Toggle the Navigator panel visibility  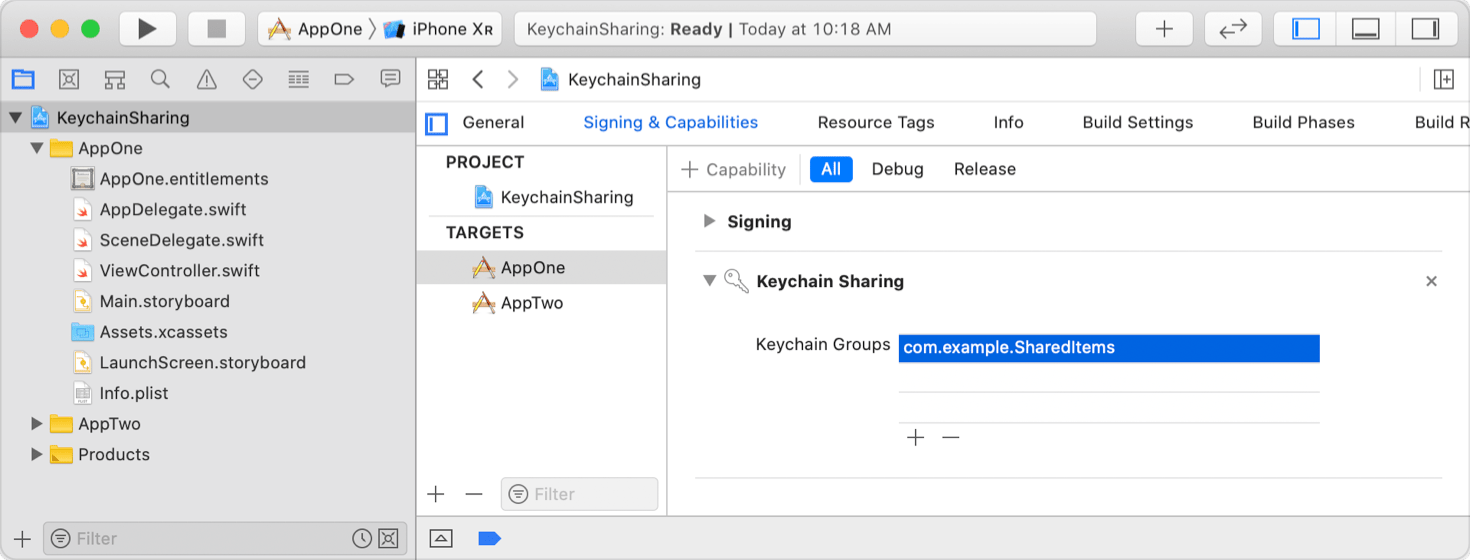(x=1306, y=29)
